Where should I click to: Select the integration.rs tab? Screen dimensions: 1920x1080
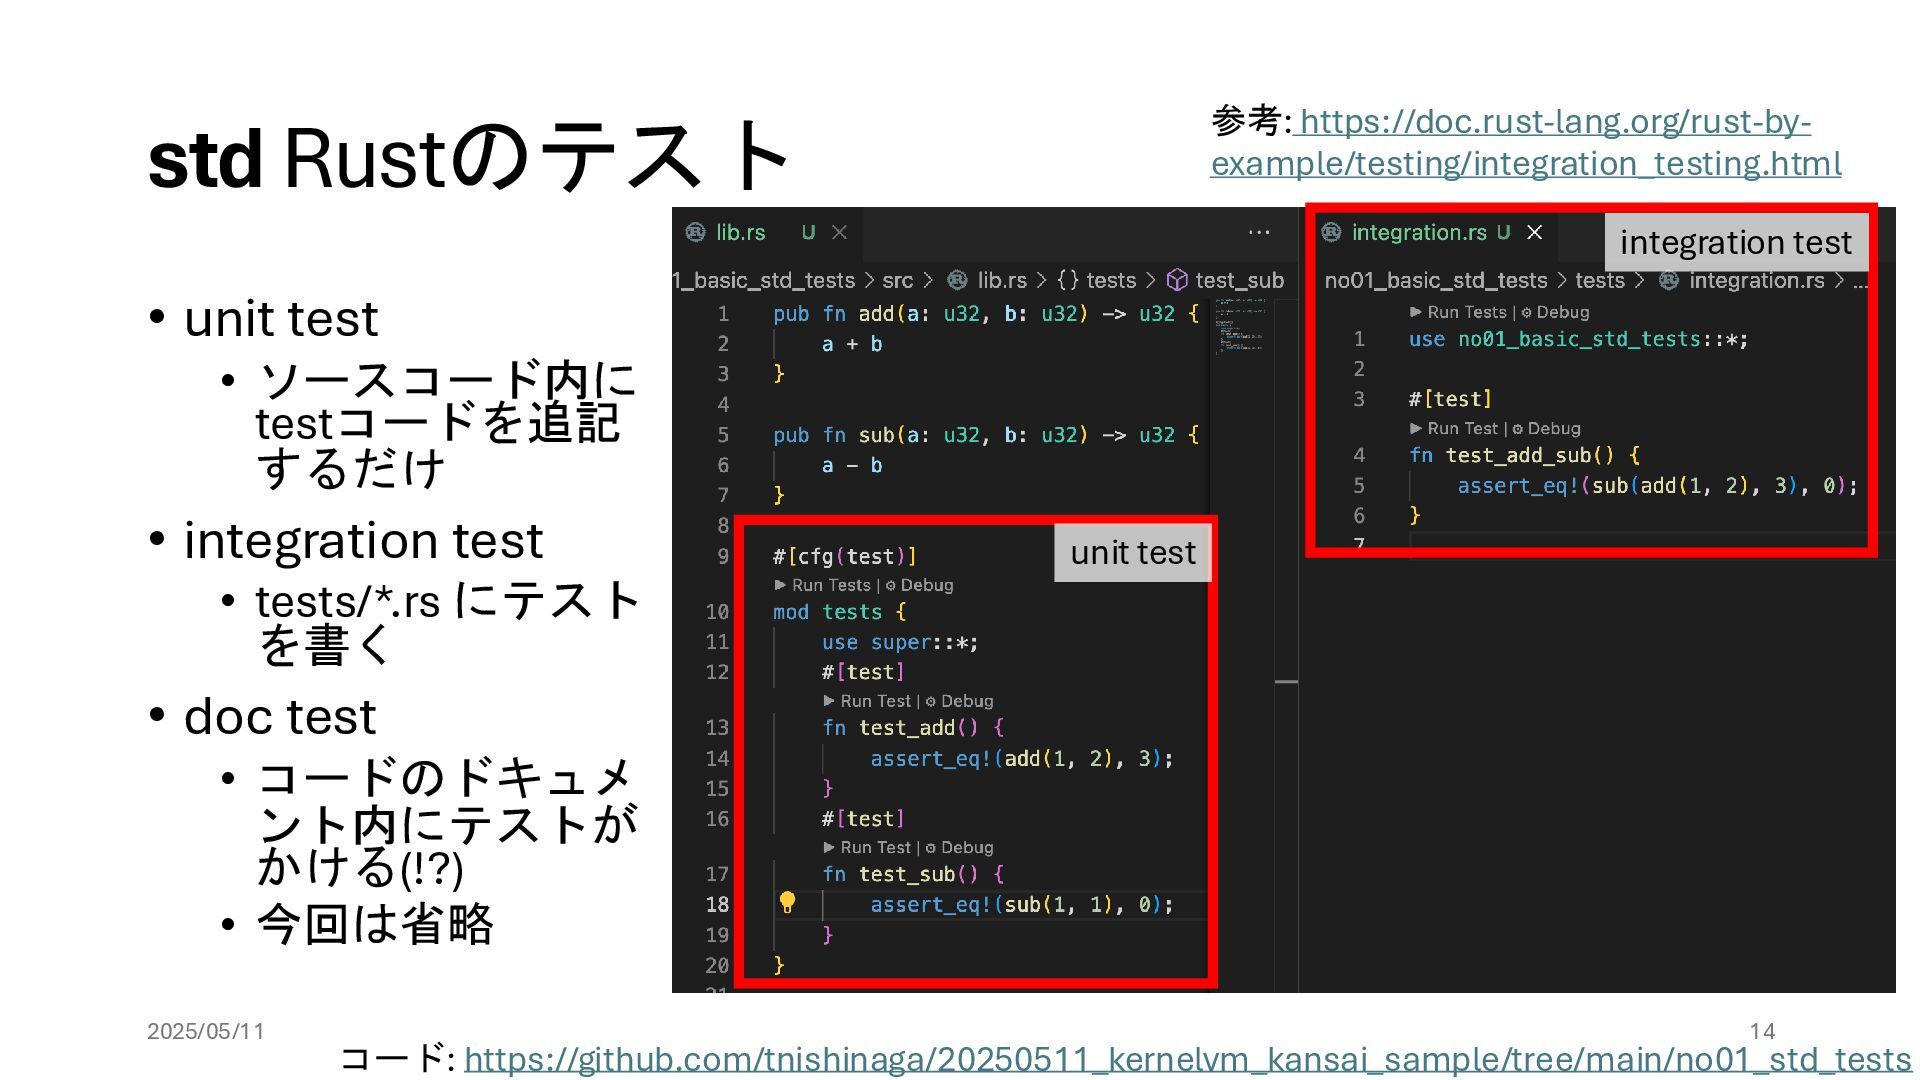[x=1419, y=232]
